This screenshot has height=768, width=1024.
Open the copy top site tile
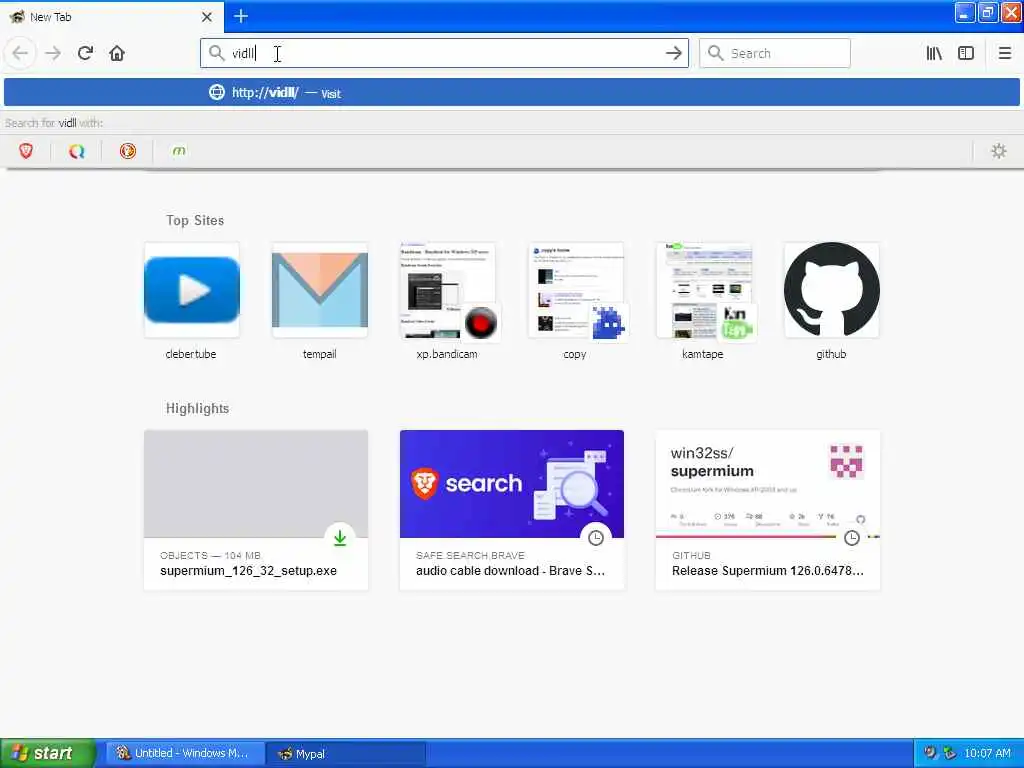click(575, 290)
